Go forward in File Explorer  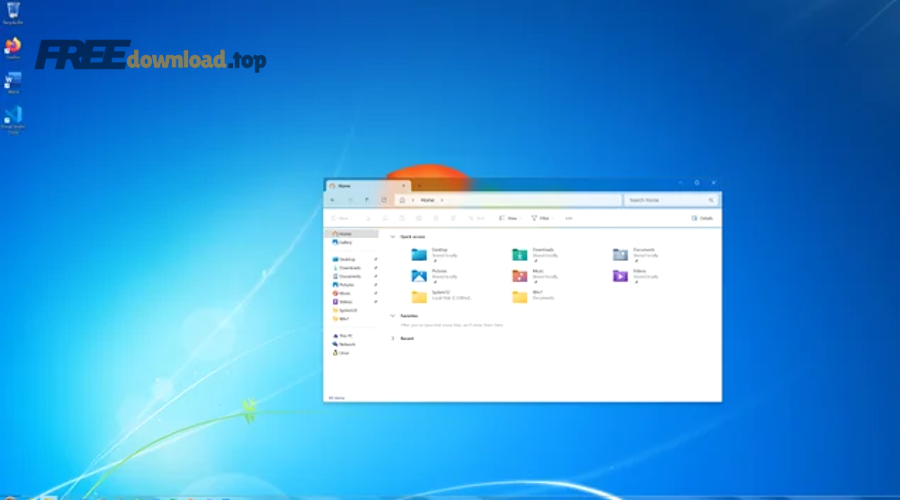click(x=350, y=200)
